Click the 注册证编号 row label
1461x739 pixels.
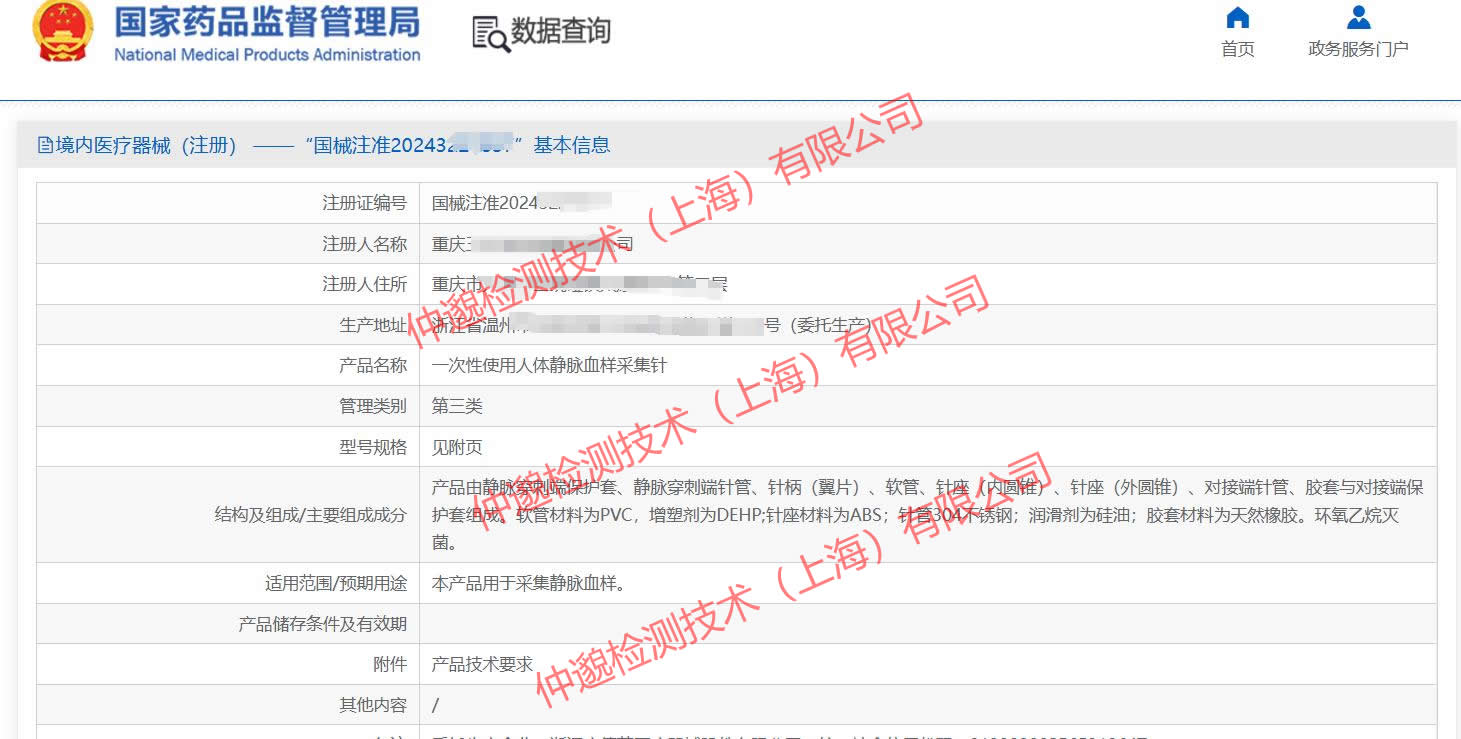click(364, 203)
